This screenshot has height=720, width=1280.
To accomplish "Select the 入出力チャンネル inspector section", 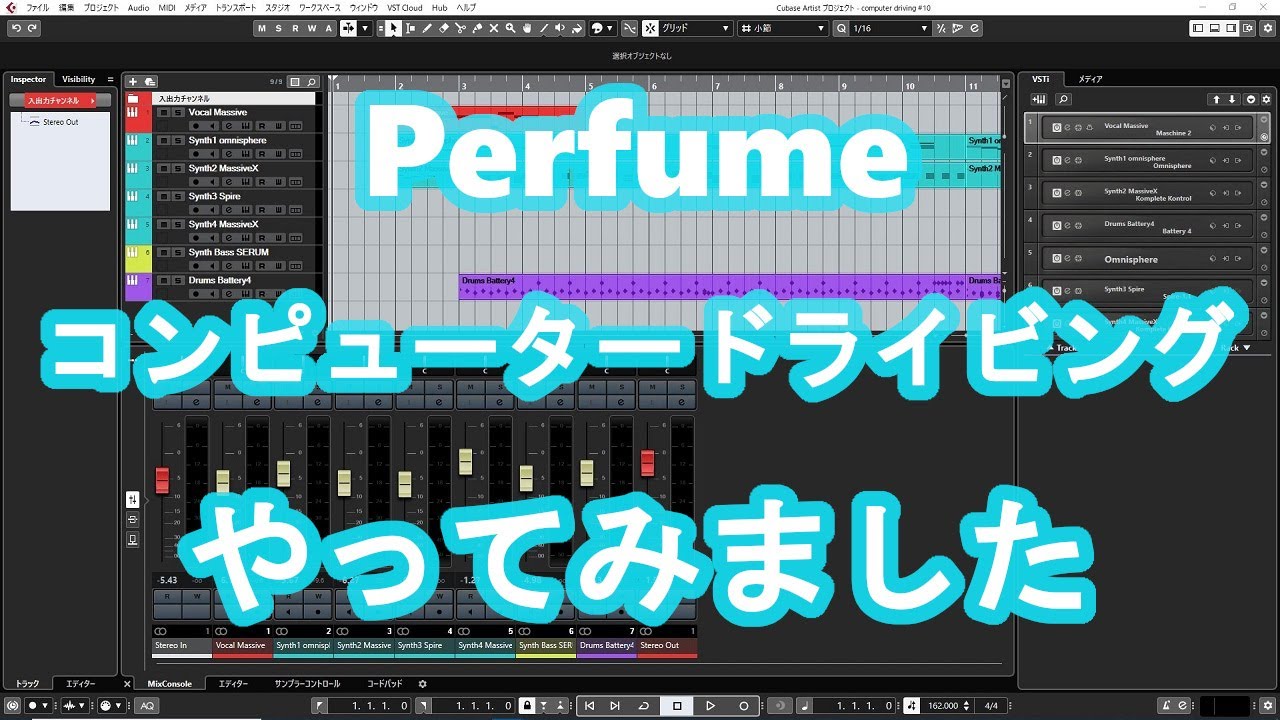I will pyautogui.click(x=60, y=100).
